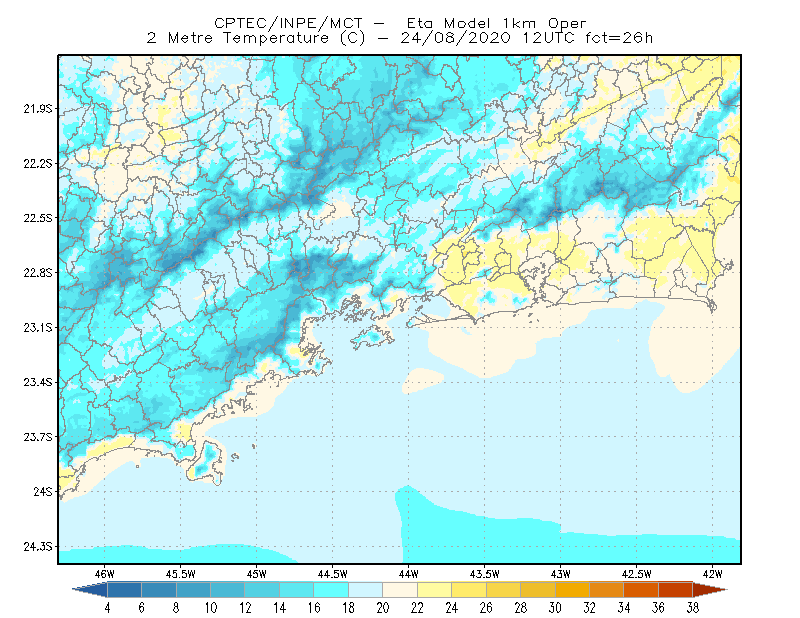Image resolution: width=800 pixels, height=618 pixels.
Task: Pick the 30–32 °C colorbar swatch
Action: coord(572,590)
